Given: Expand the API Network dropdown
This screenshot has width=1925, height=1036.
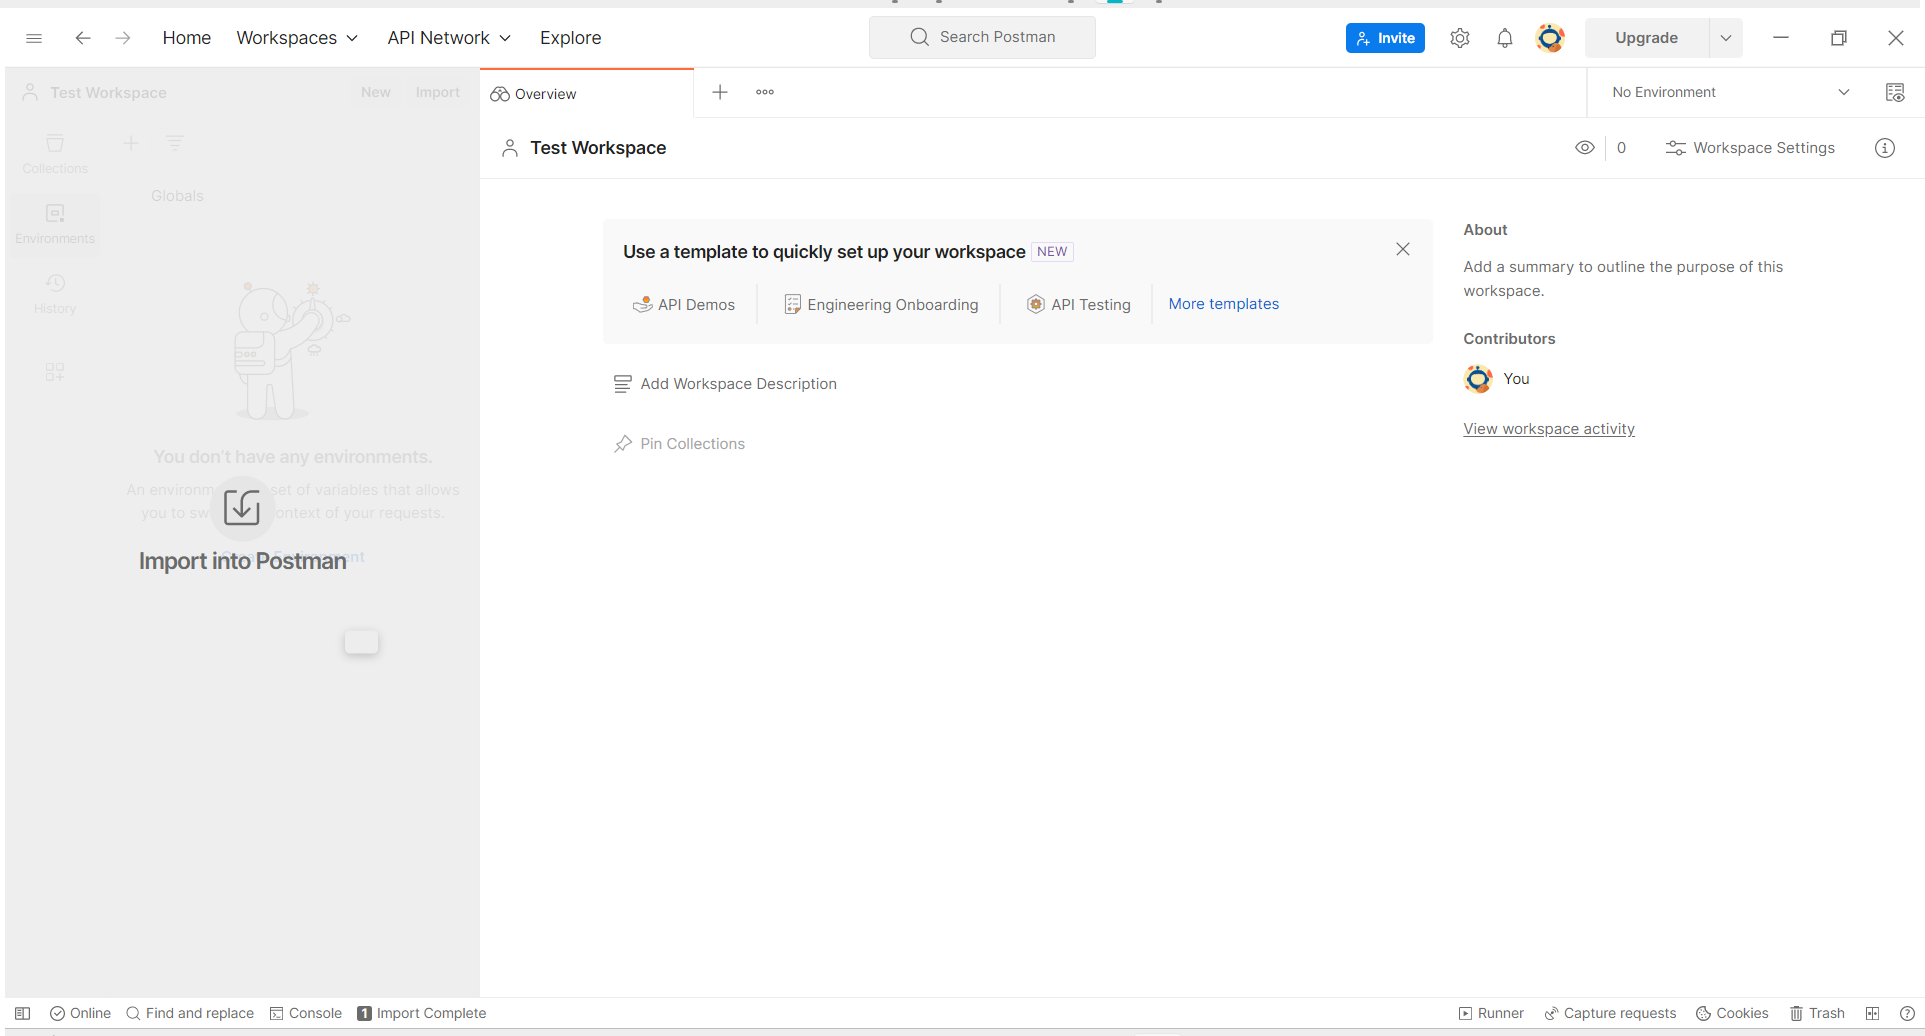Looking at the screenshot, I should (449, 38).
